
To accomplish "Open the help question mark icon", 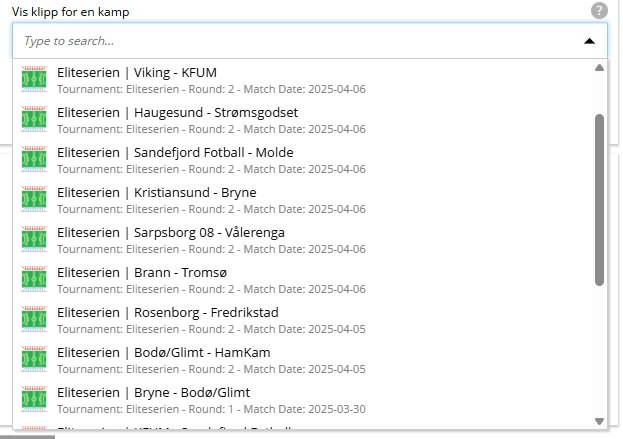I will (599, 10).
